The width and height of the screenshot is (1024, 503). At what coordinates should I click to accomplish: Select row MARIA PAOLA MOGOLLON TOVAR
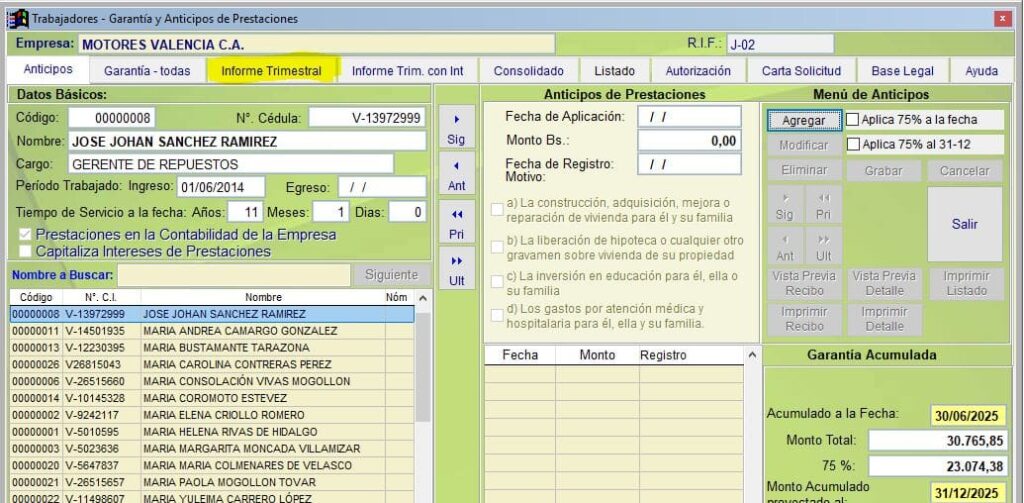pos(212,483)
